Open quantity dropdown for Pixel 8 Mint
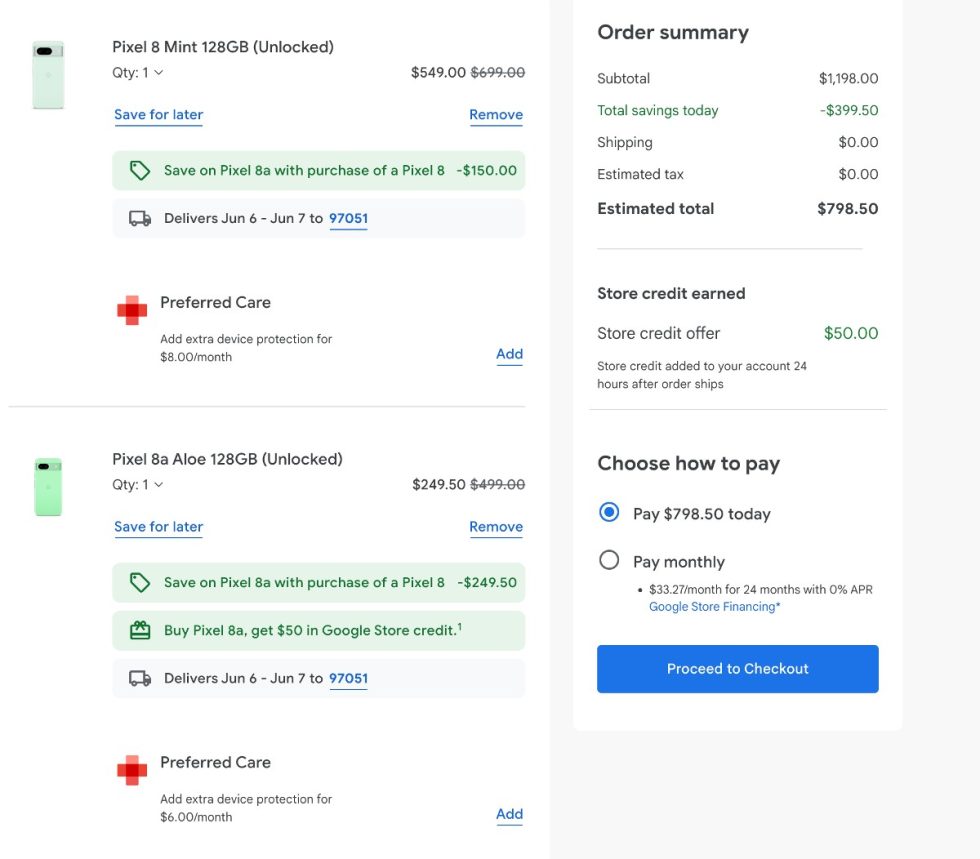The image size is (980, 859). pos(139,72)
